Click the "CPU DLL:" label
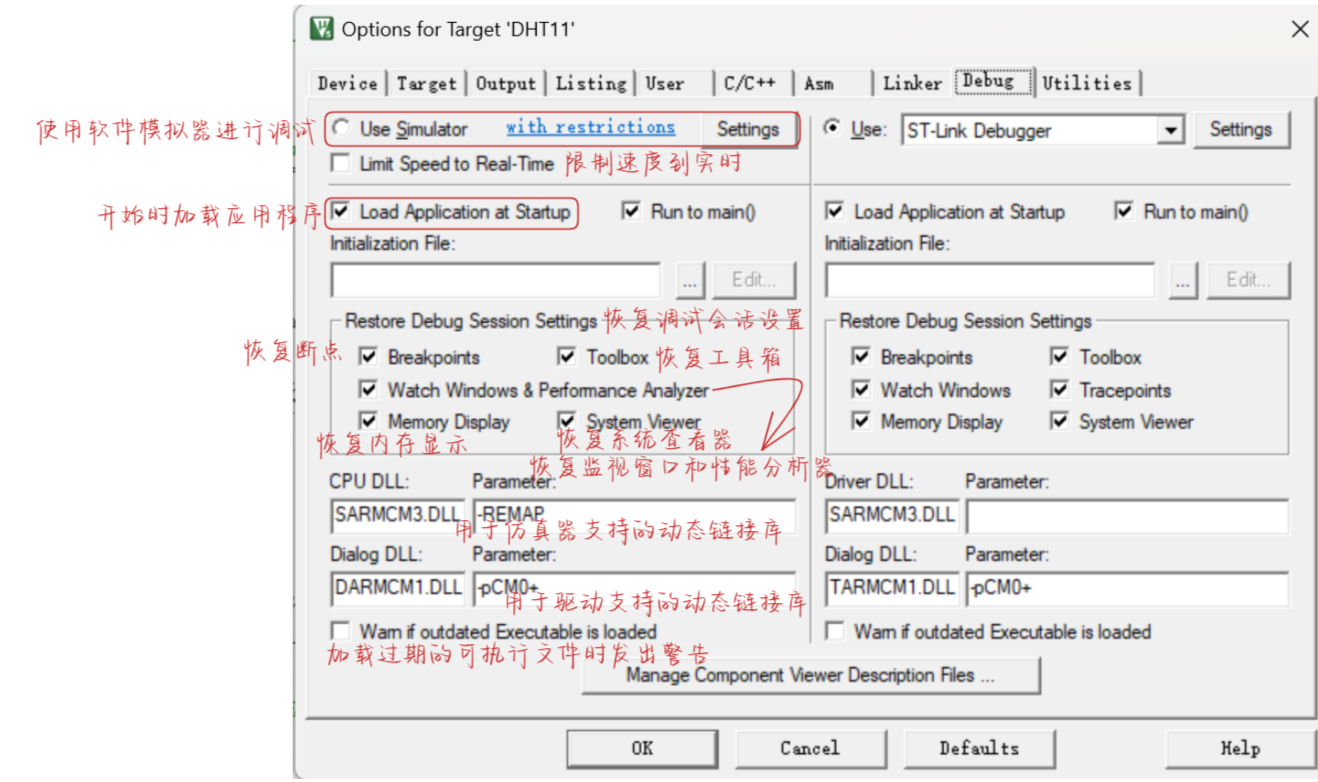 pyautogui.click(x=370, y=482)
